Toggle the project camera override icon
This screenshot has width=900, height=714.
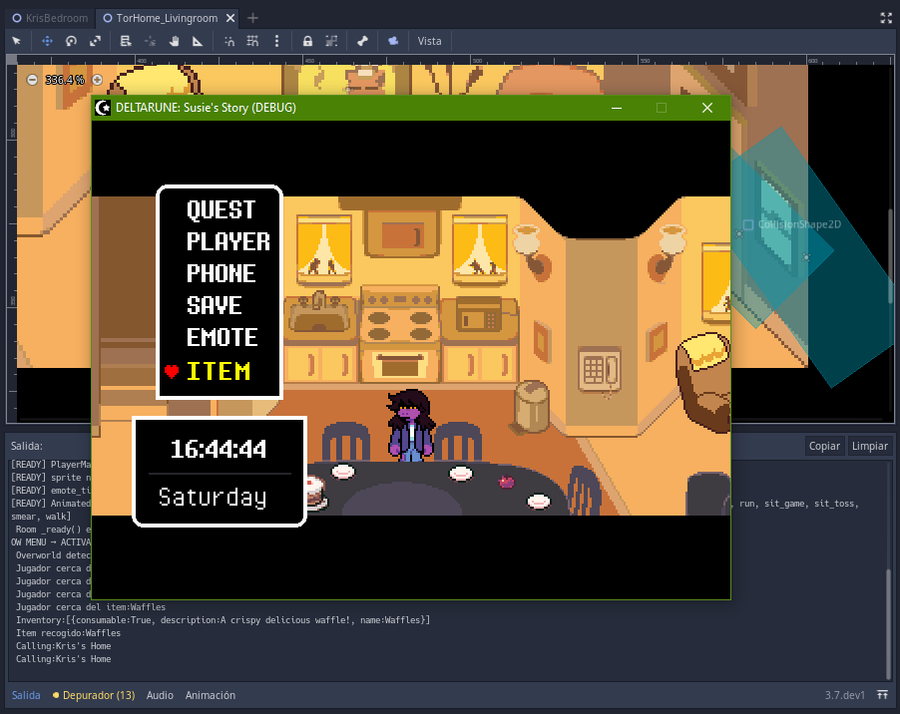pos(393,41)
